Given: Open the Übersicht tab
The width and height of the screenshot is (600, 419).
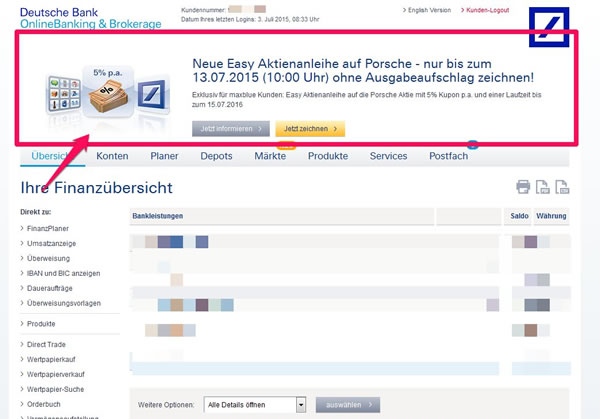Looking at the screenshot, I should click(x=52, y=156).
